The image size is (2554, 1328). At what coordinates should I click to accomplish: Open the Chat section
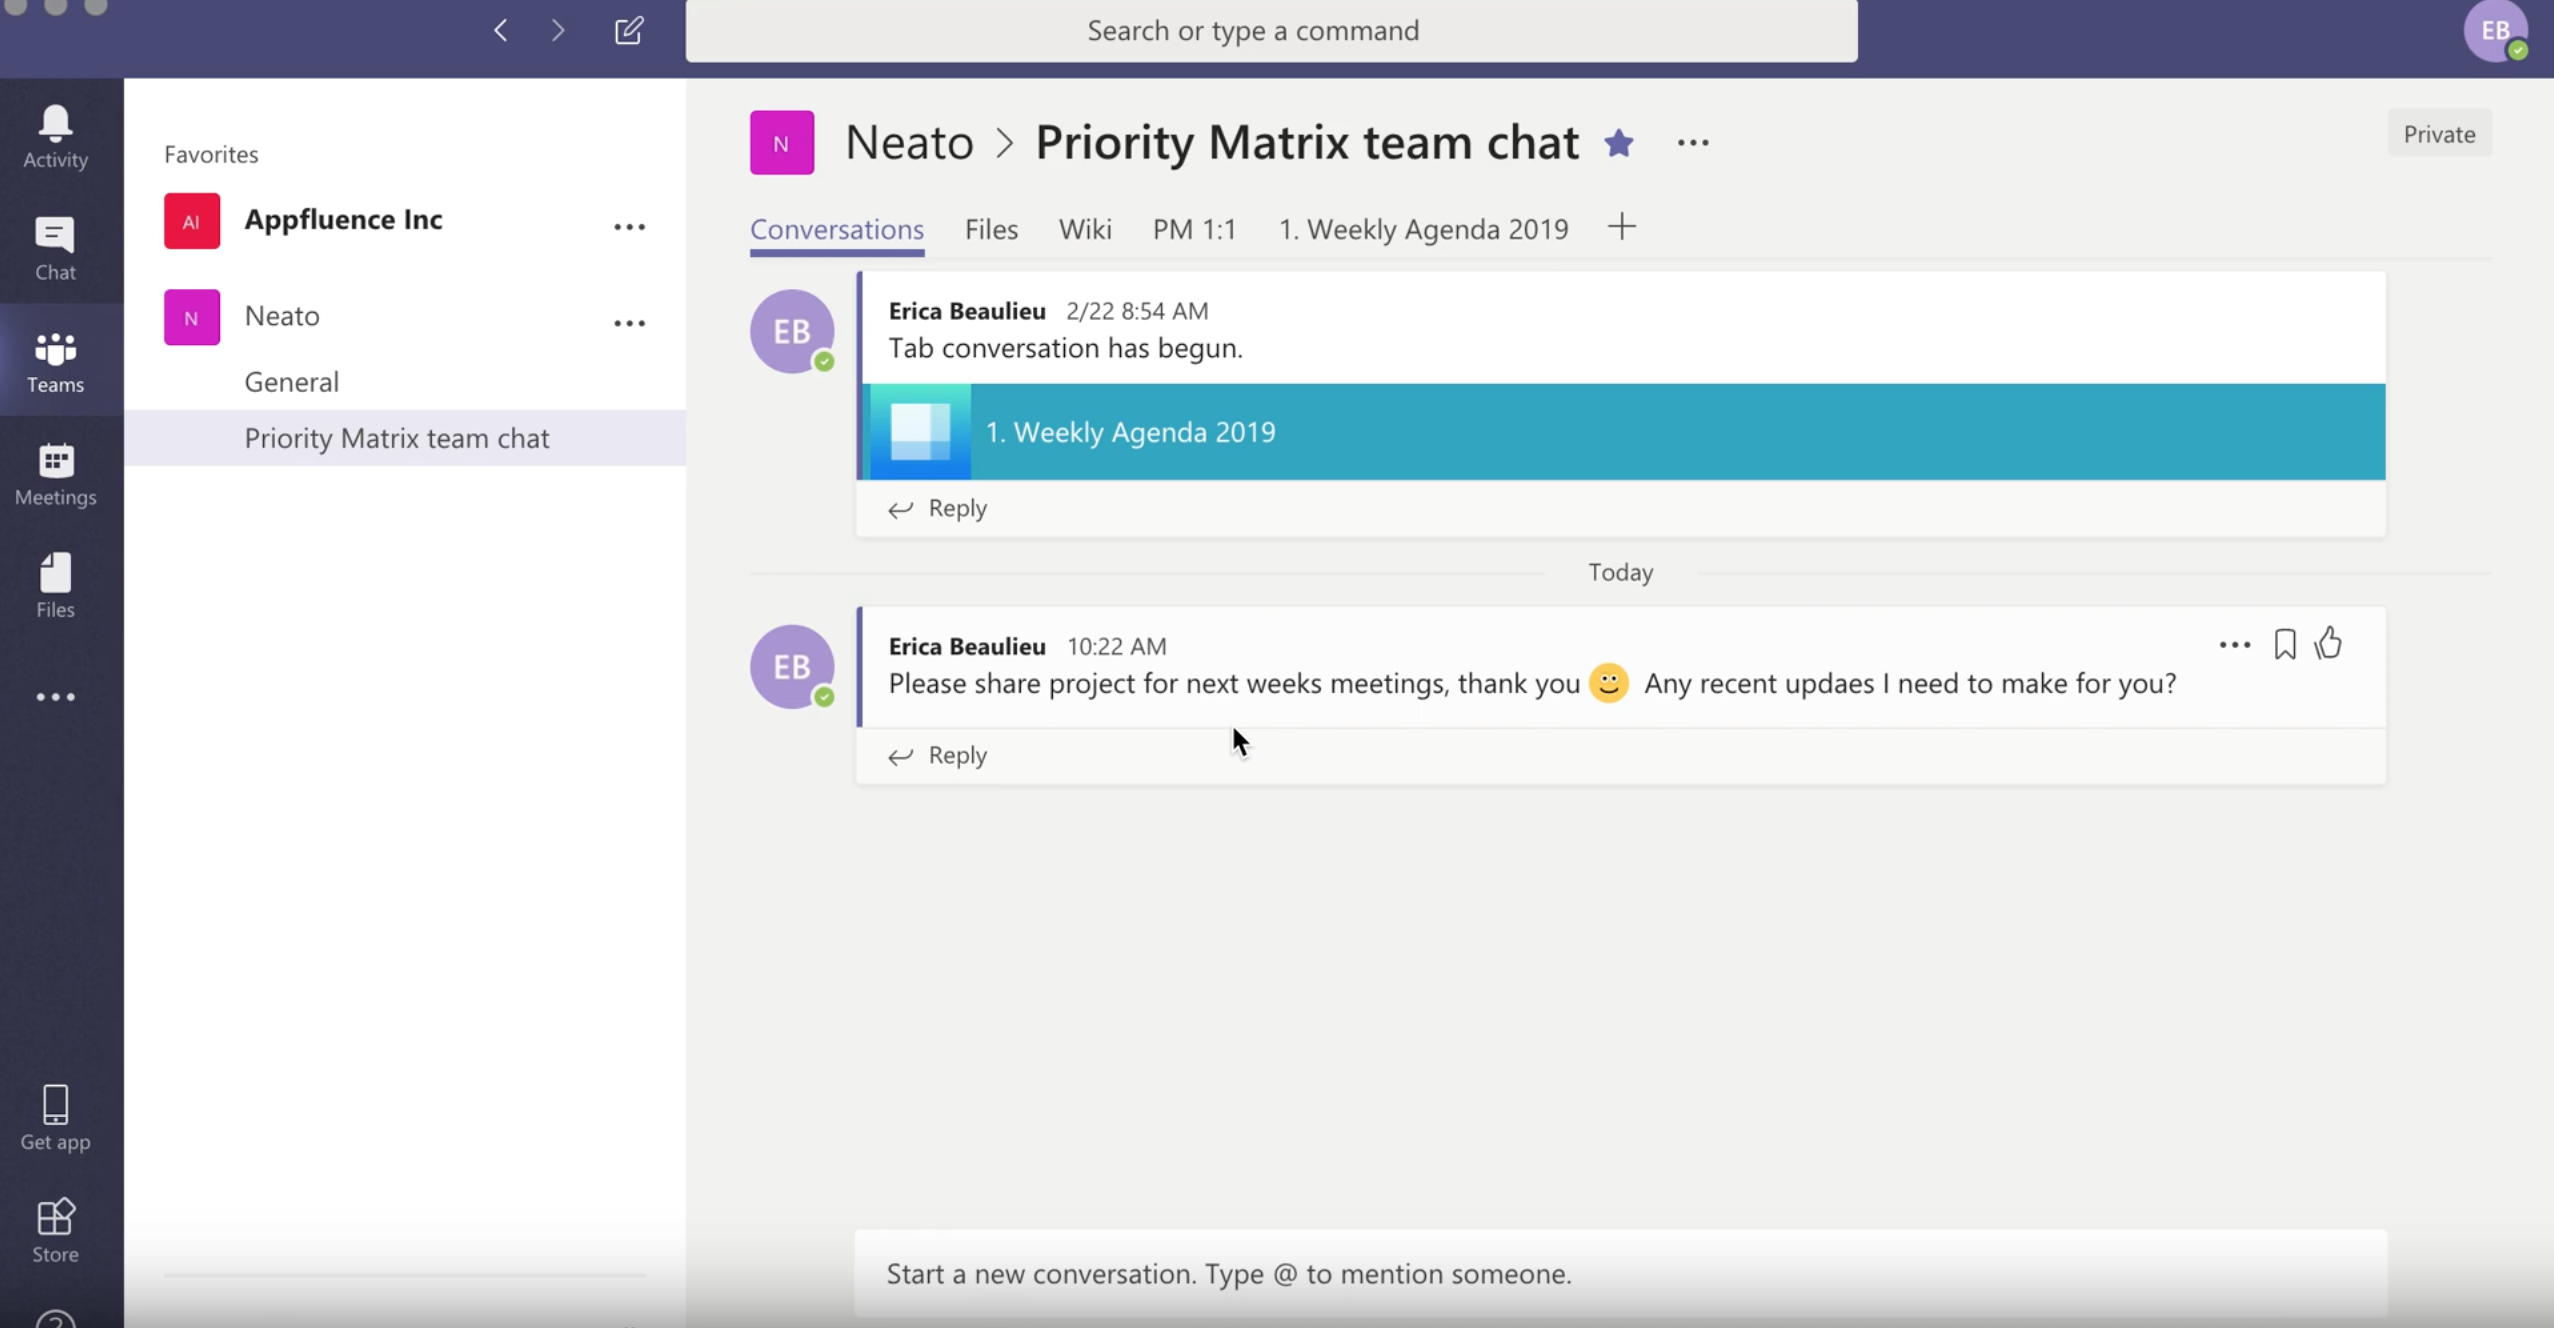click(x=54, y=245)
